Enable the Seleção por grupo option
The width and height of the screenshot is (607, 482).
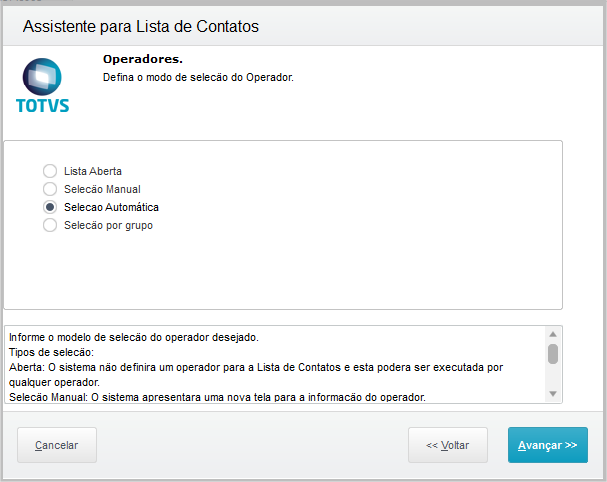click(x=50, y=225)
